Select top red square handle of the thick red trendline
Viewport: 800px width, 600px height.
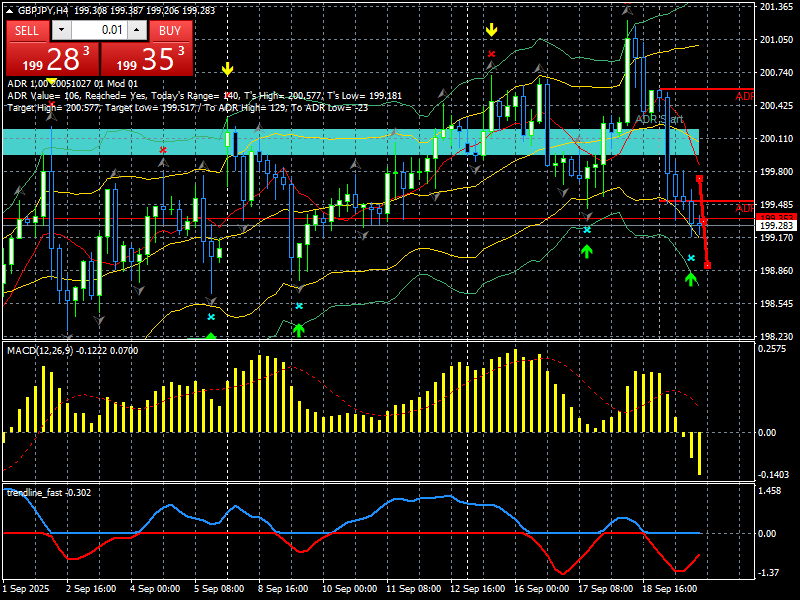[x=699, y=179]
